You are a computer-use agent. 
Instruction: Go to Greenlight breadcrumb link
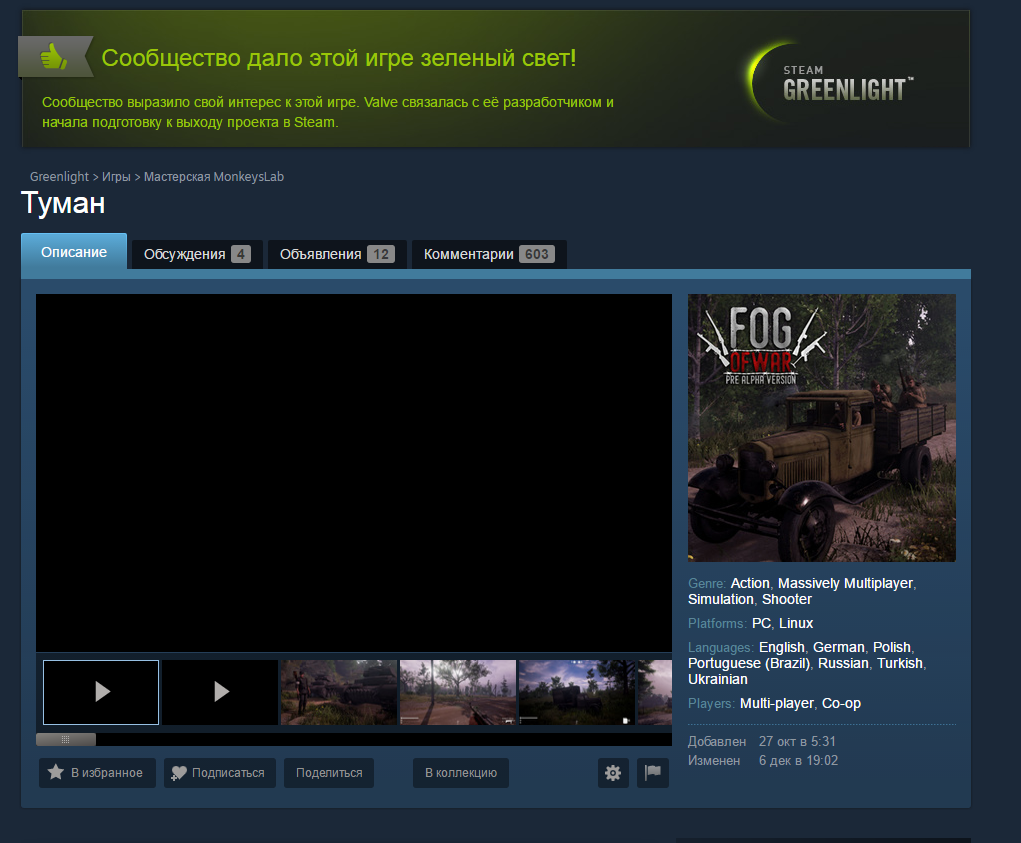[x=59, y=176]
